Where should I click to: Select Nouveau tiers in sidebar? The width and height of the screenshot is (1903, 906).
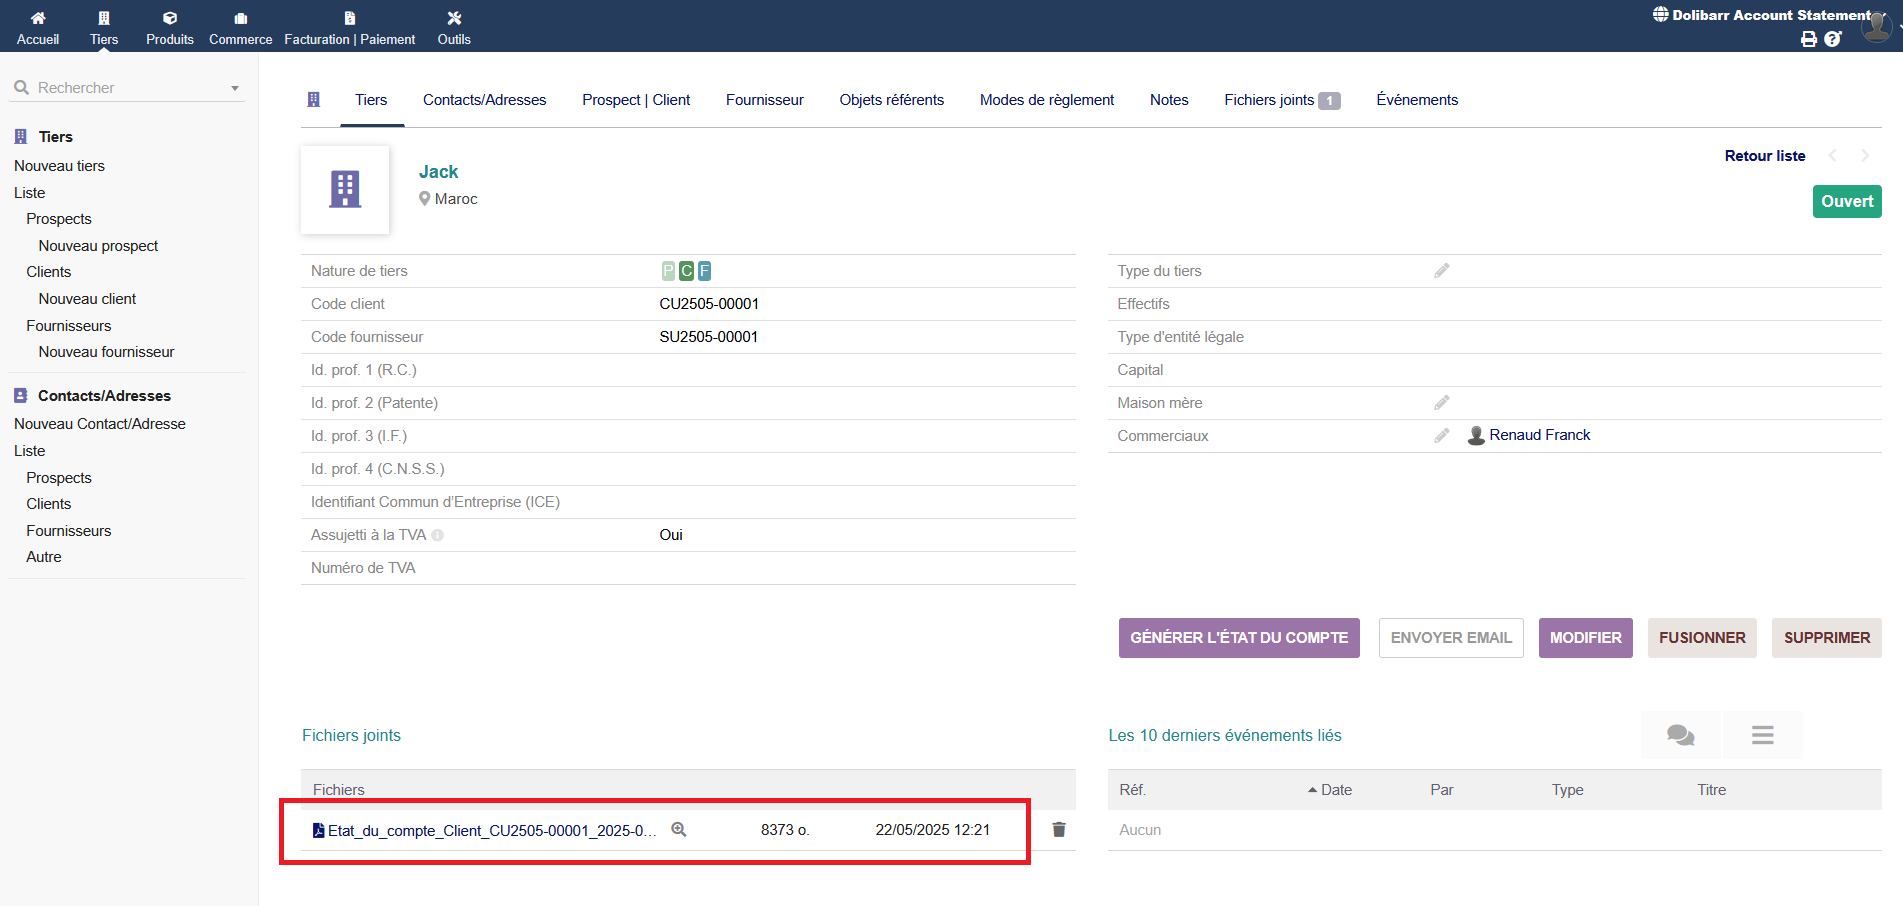[59, 166]
